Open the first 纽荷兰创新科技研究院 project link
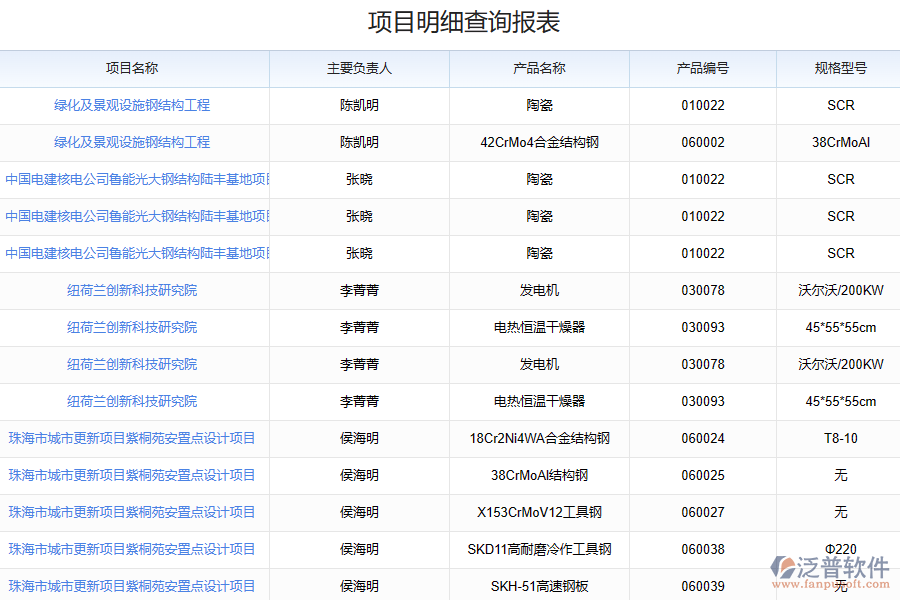The image size is (900, 600). click(132, 290)
